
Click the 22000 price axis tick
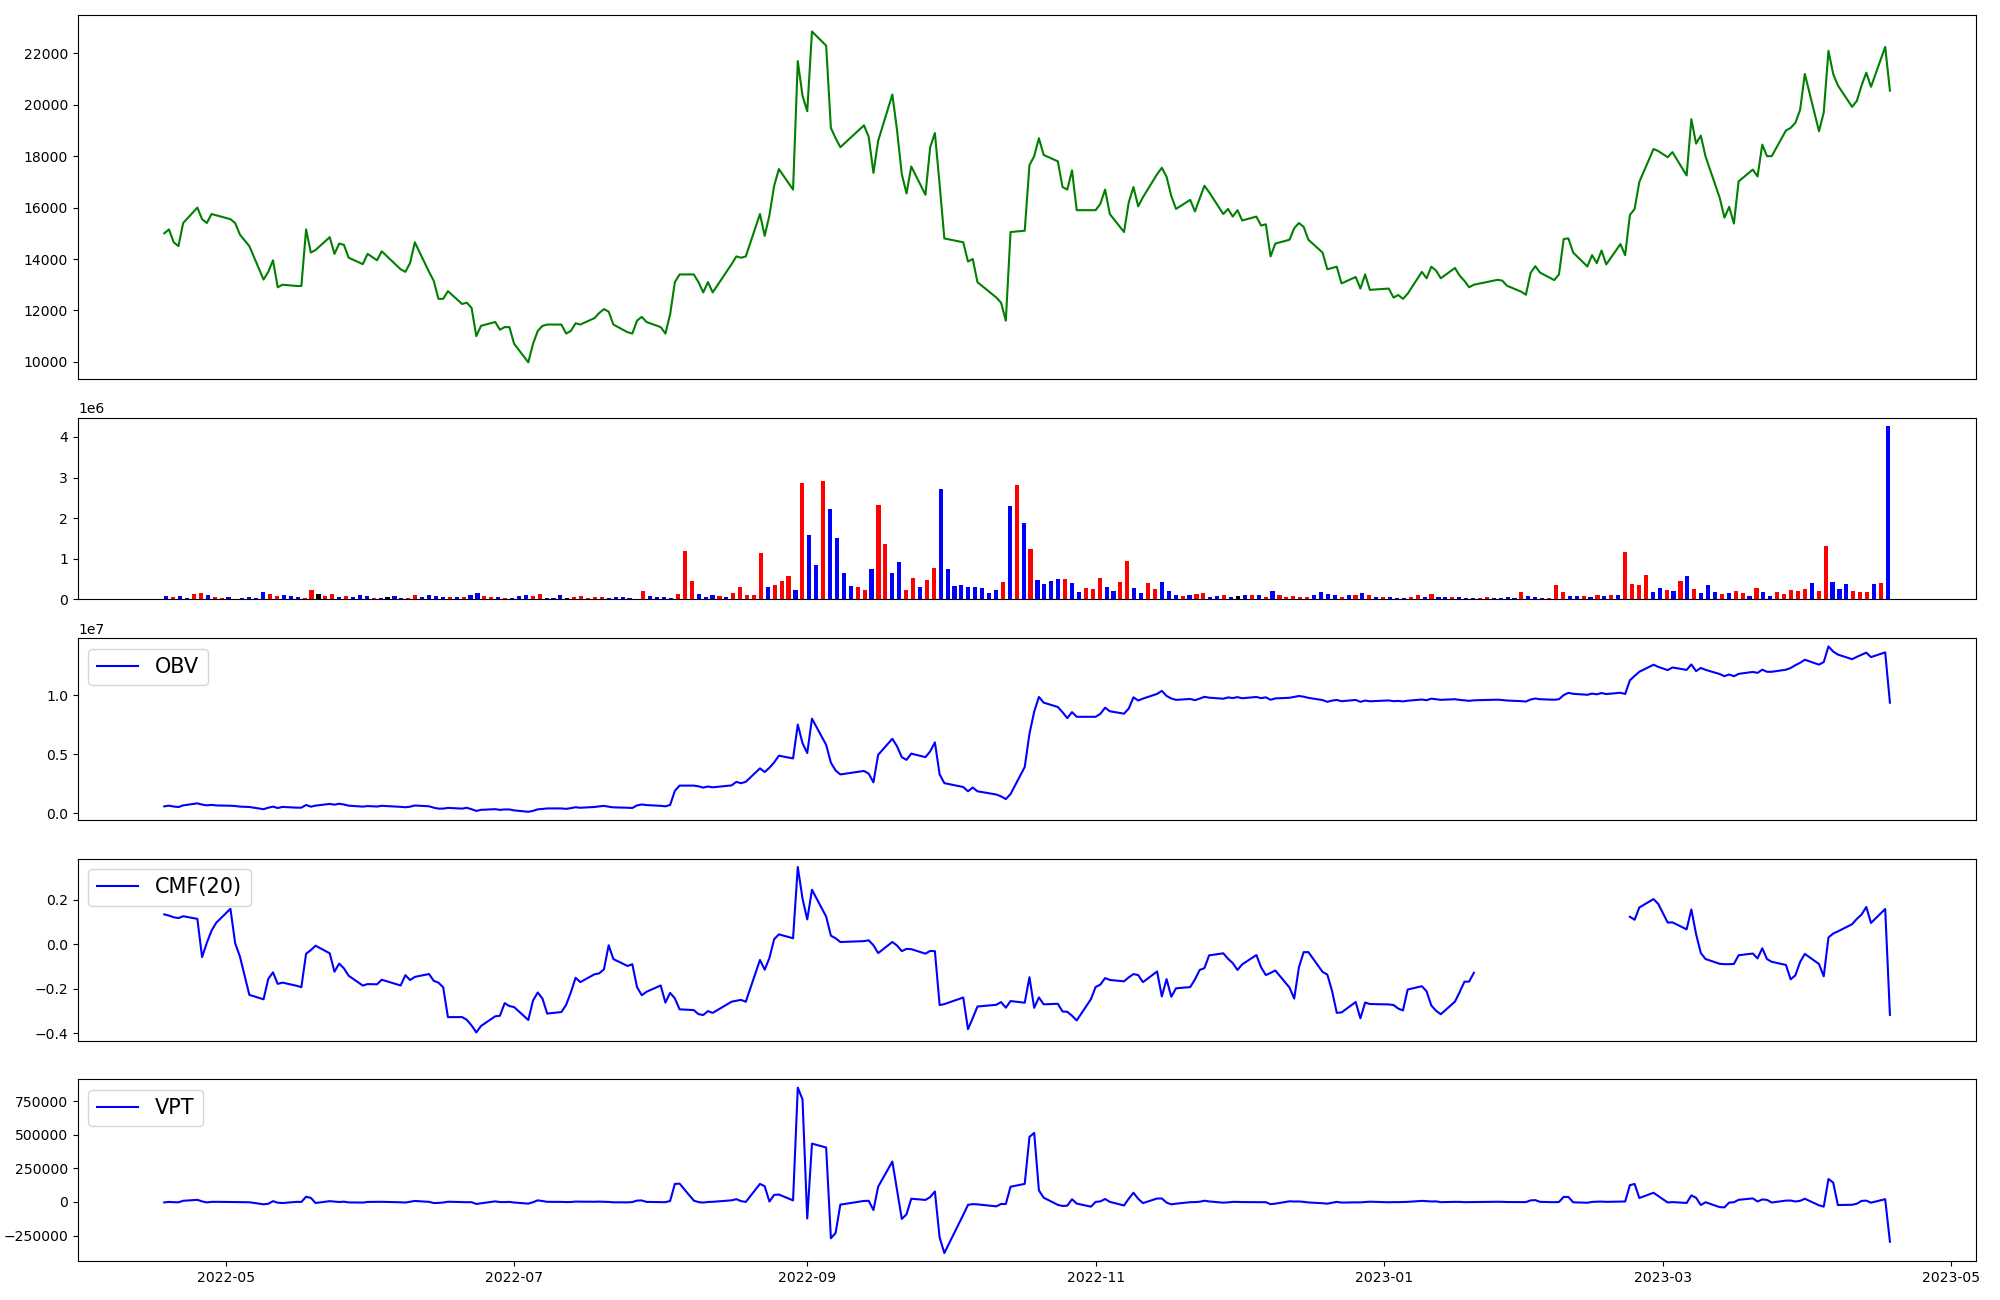[45, 54]
